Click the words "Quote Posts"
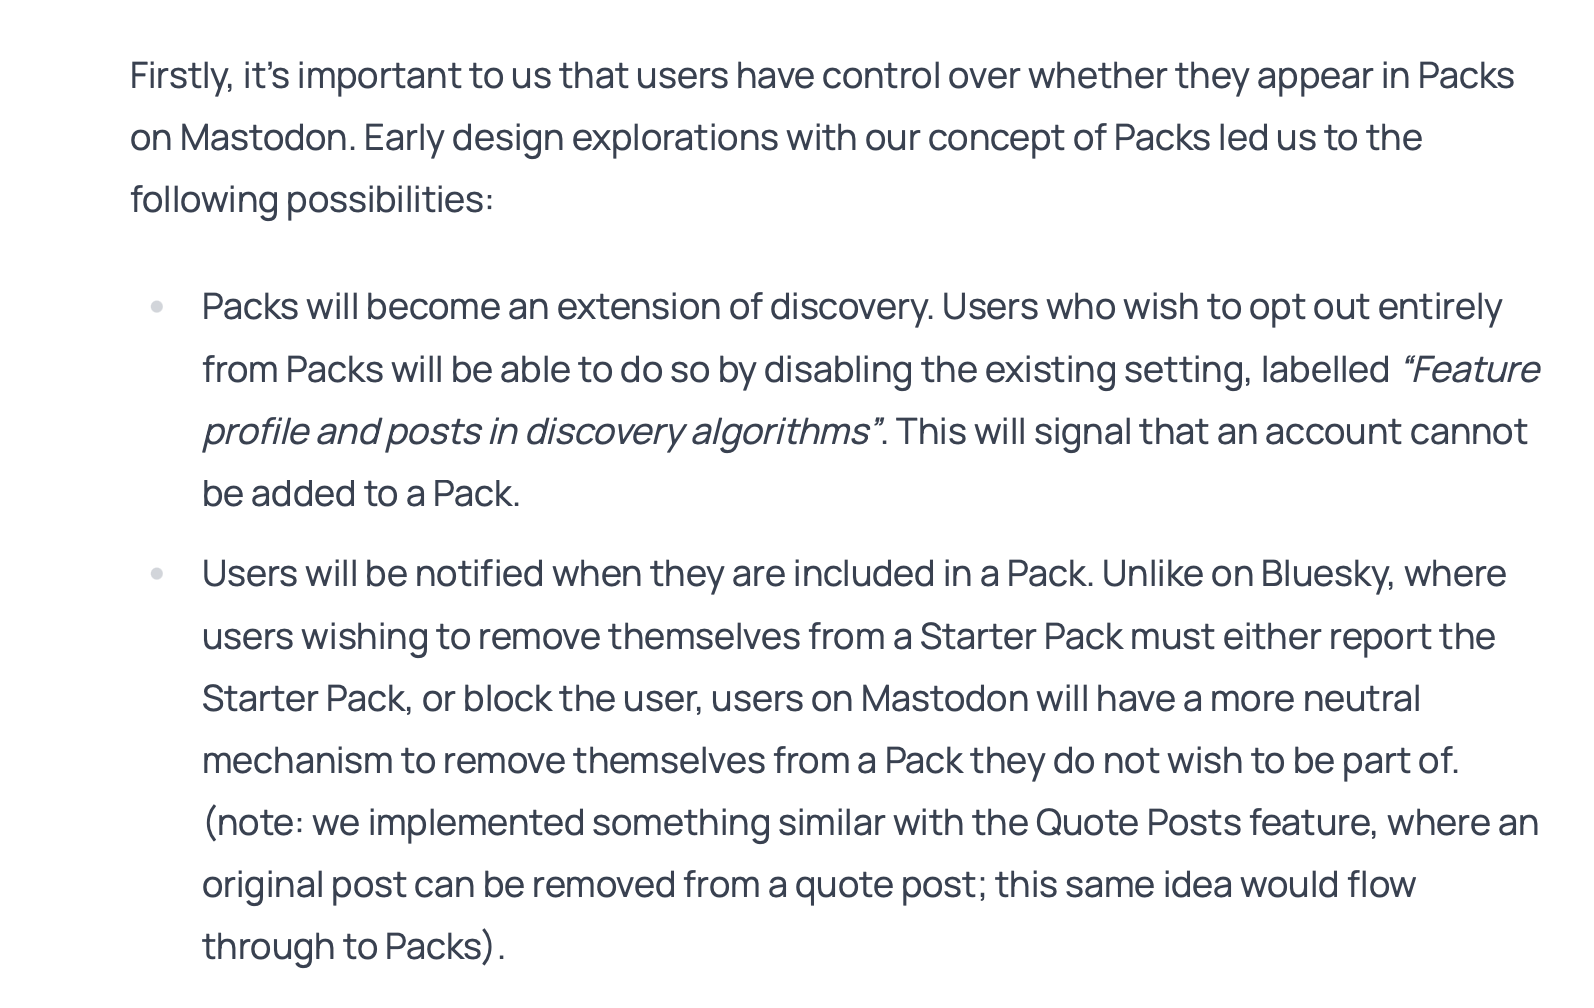This screenshot has width=1594, height=1008. pyautogui.click(x=1137, y=823)
